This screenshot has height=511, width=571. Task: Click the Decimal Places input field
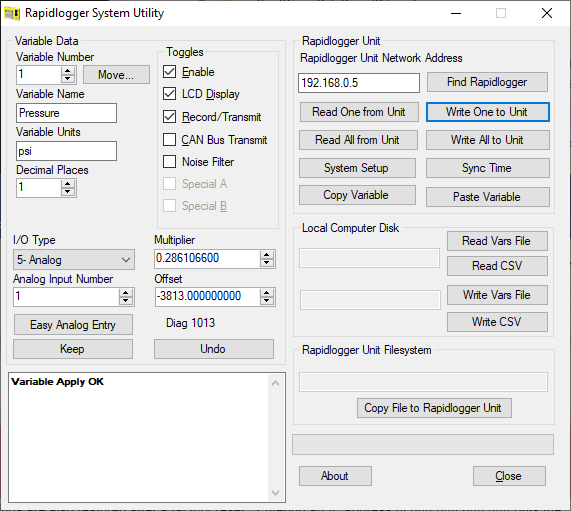39,188
